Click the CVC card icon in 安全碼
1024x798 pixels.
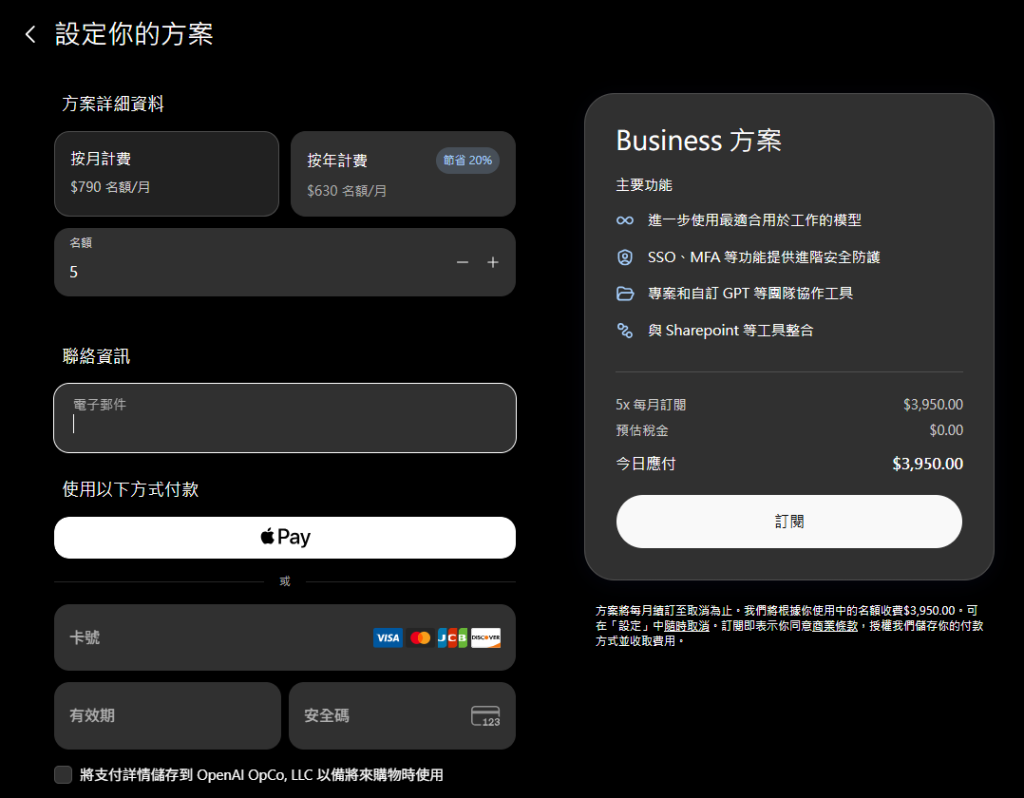click(485, 716)
